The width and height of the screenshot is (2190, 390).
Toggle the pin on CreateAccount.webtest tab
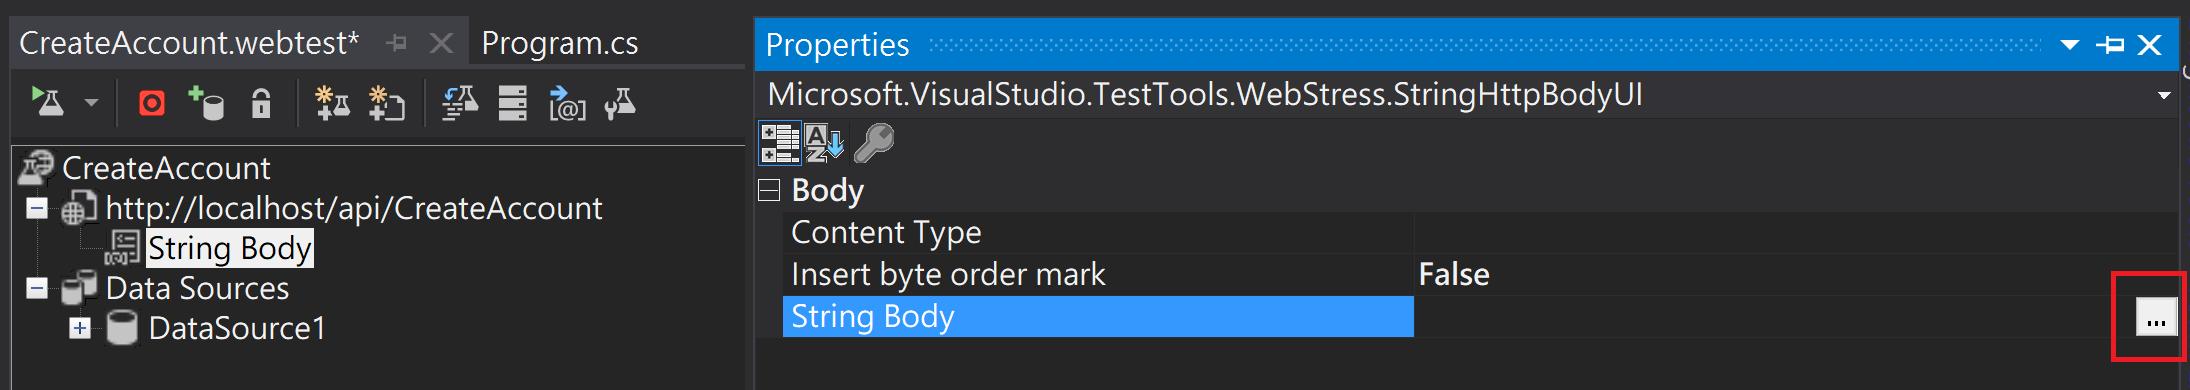point(397,43)
